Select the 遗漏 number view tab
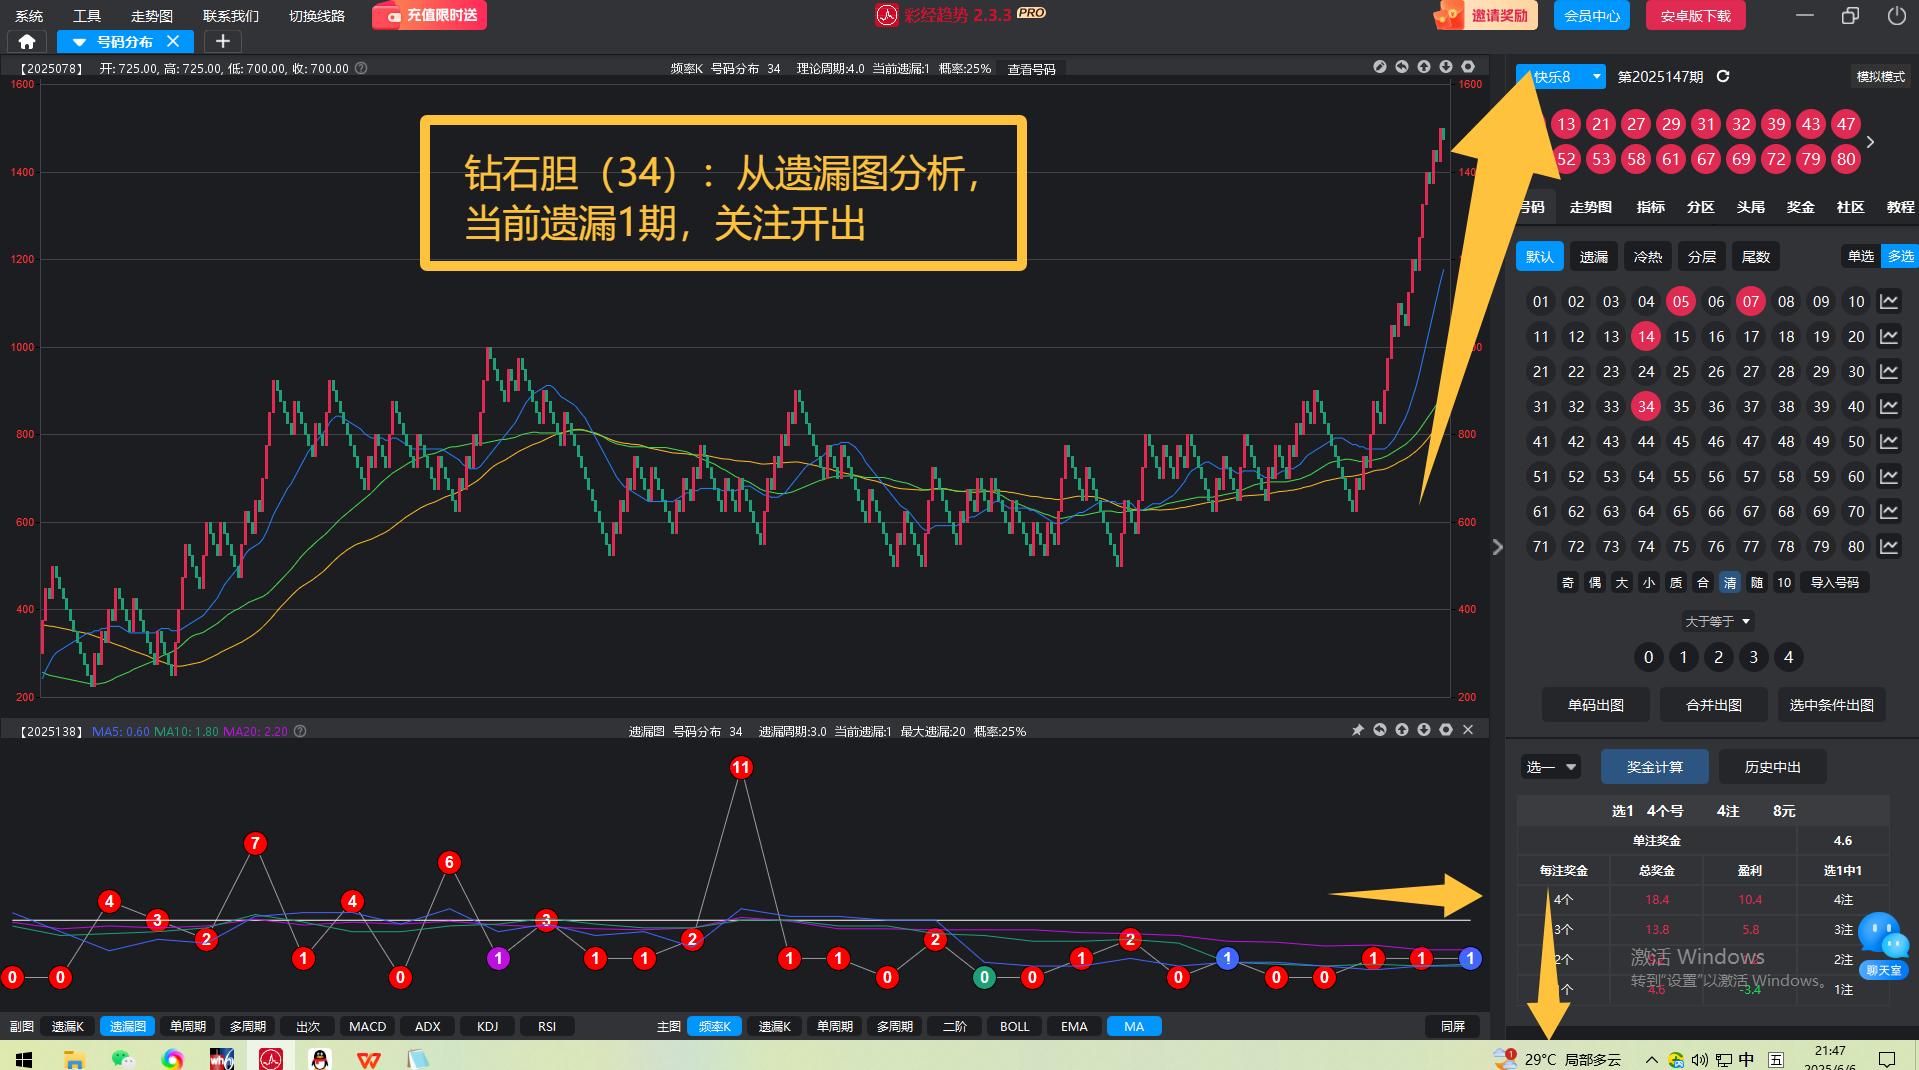 [x=1594, y=256]
